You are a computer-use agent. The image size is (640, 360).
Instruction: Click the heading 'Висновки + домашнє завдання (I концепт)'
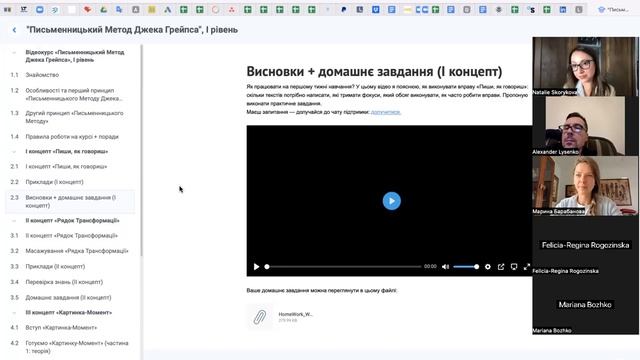pos(374,71)
